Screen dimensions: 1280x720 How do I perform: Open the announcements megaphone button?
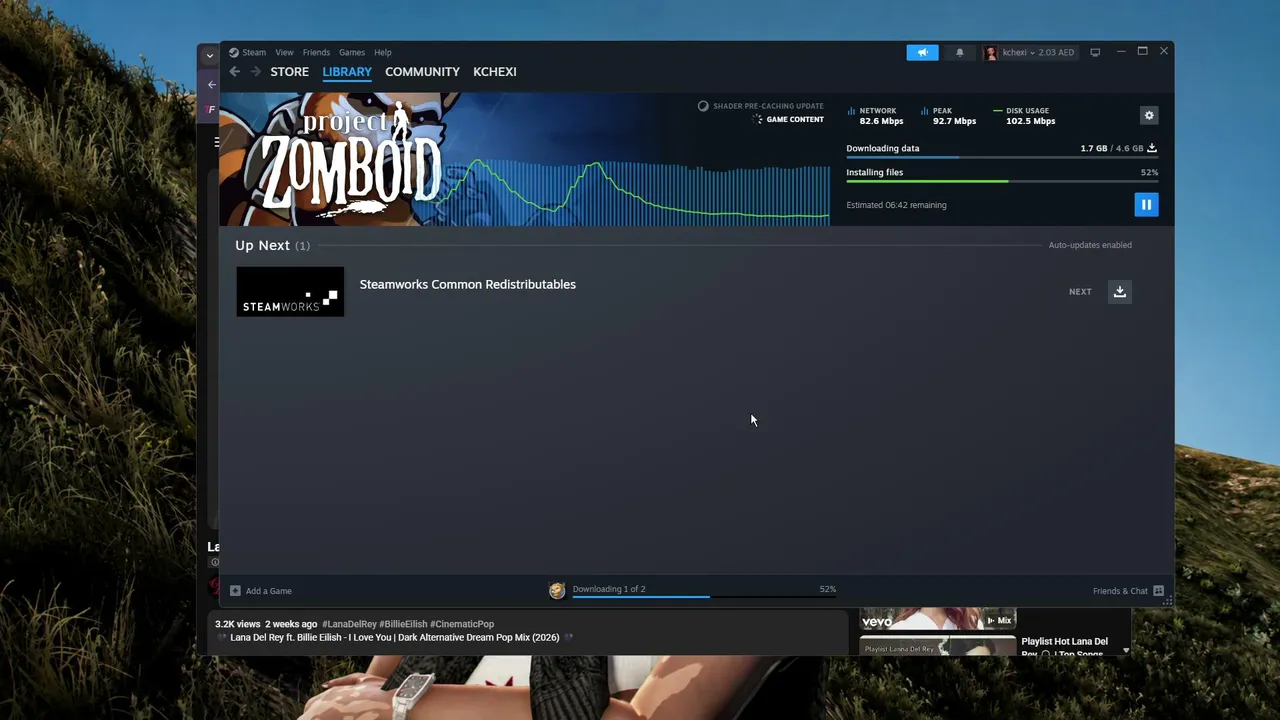923,52
